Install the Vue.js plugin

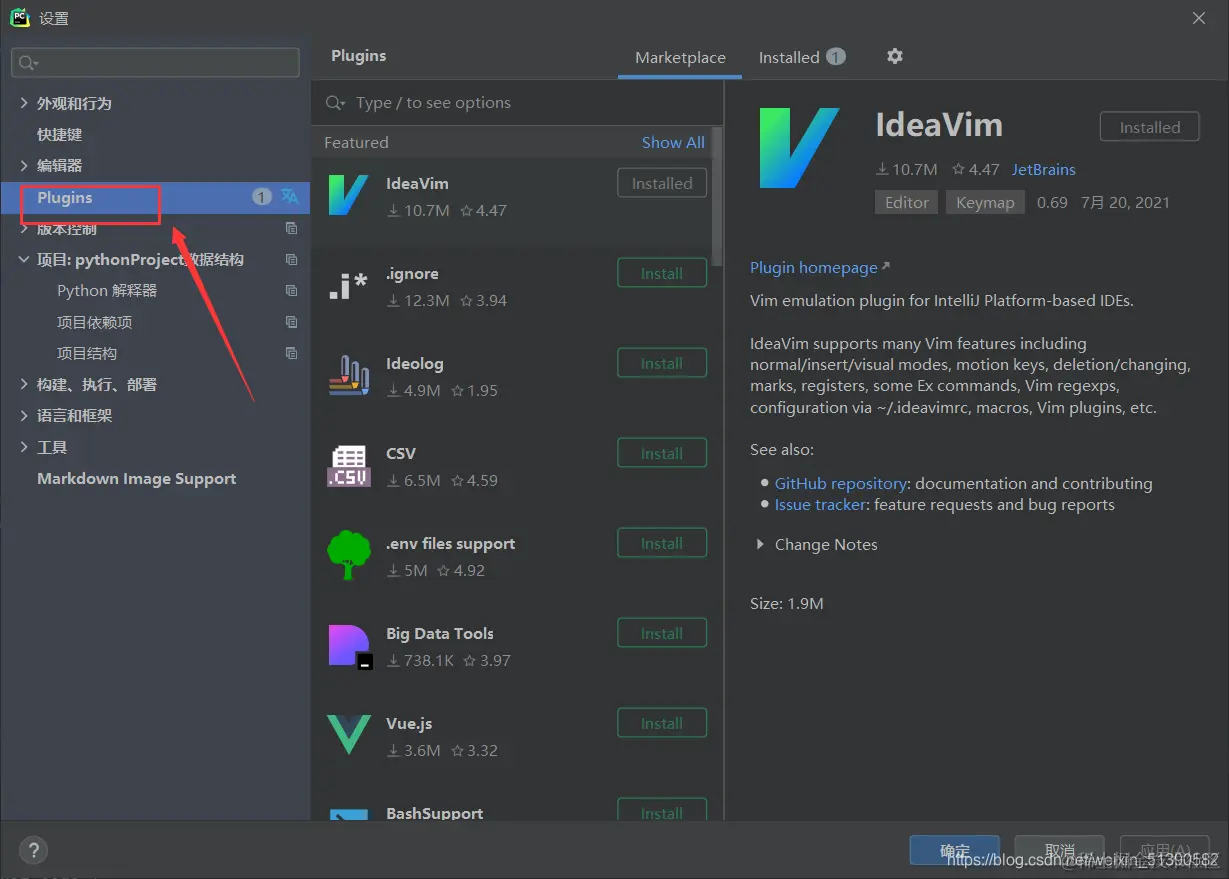[662, 723]
